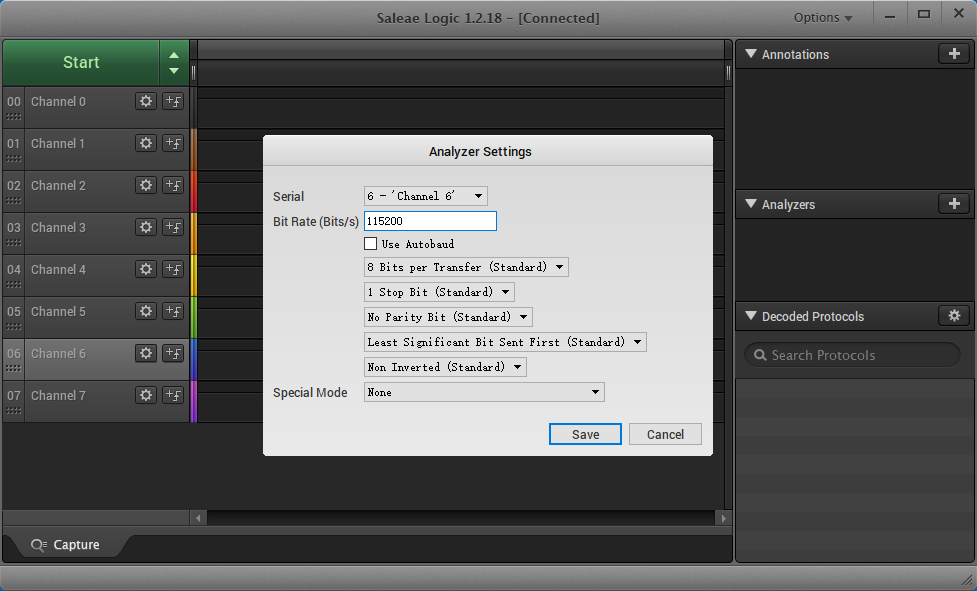Click the horizontal scrollbar left arrow
The width and height of the screenshot is (977, 591).
[x=198, y=518]
